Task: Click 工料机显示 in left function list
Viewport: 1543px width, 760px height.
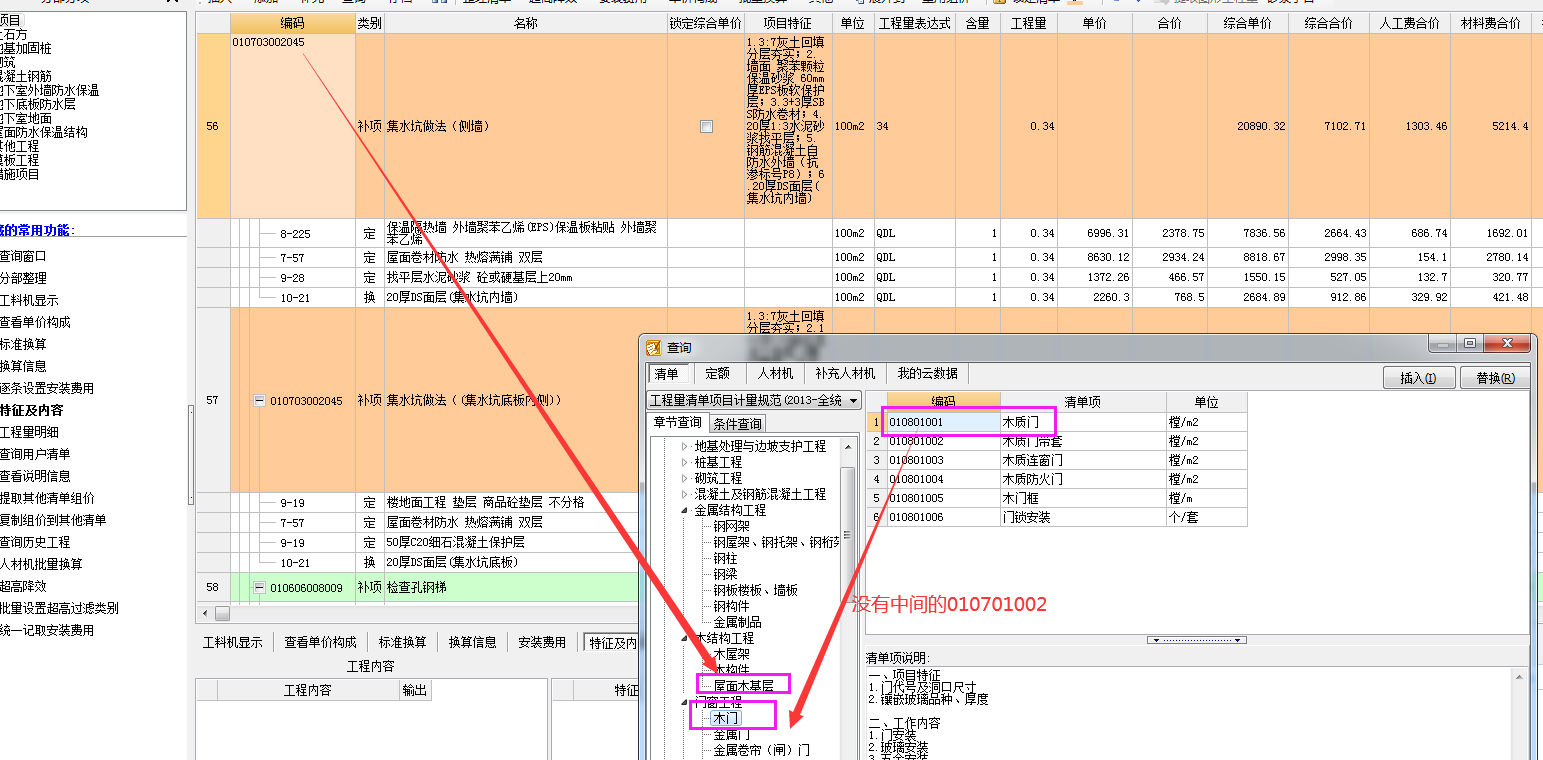Action: click(x=29, y=300)
